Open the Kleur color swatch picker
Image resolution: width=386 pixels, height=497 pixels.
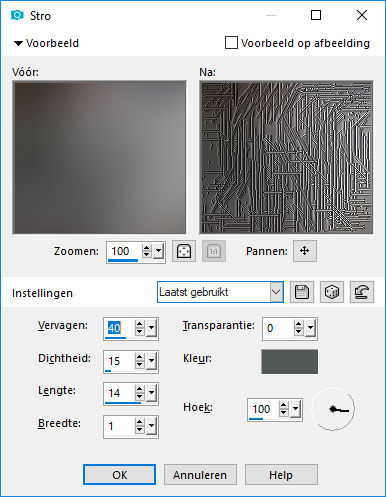pos(290,362)
